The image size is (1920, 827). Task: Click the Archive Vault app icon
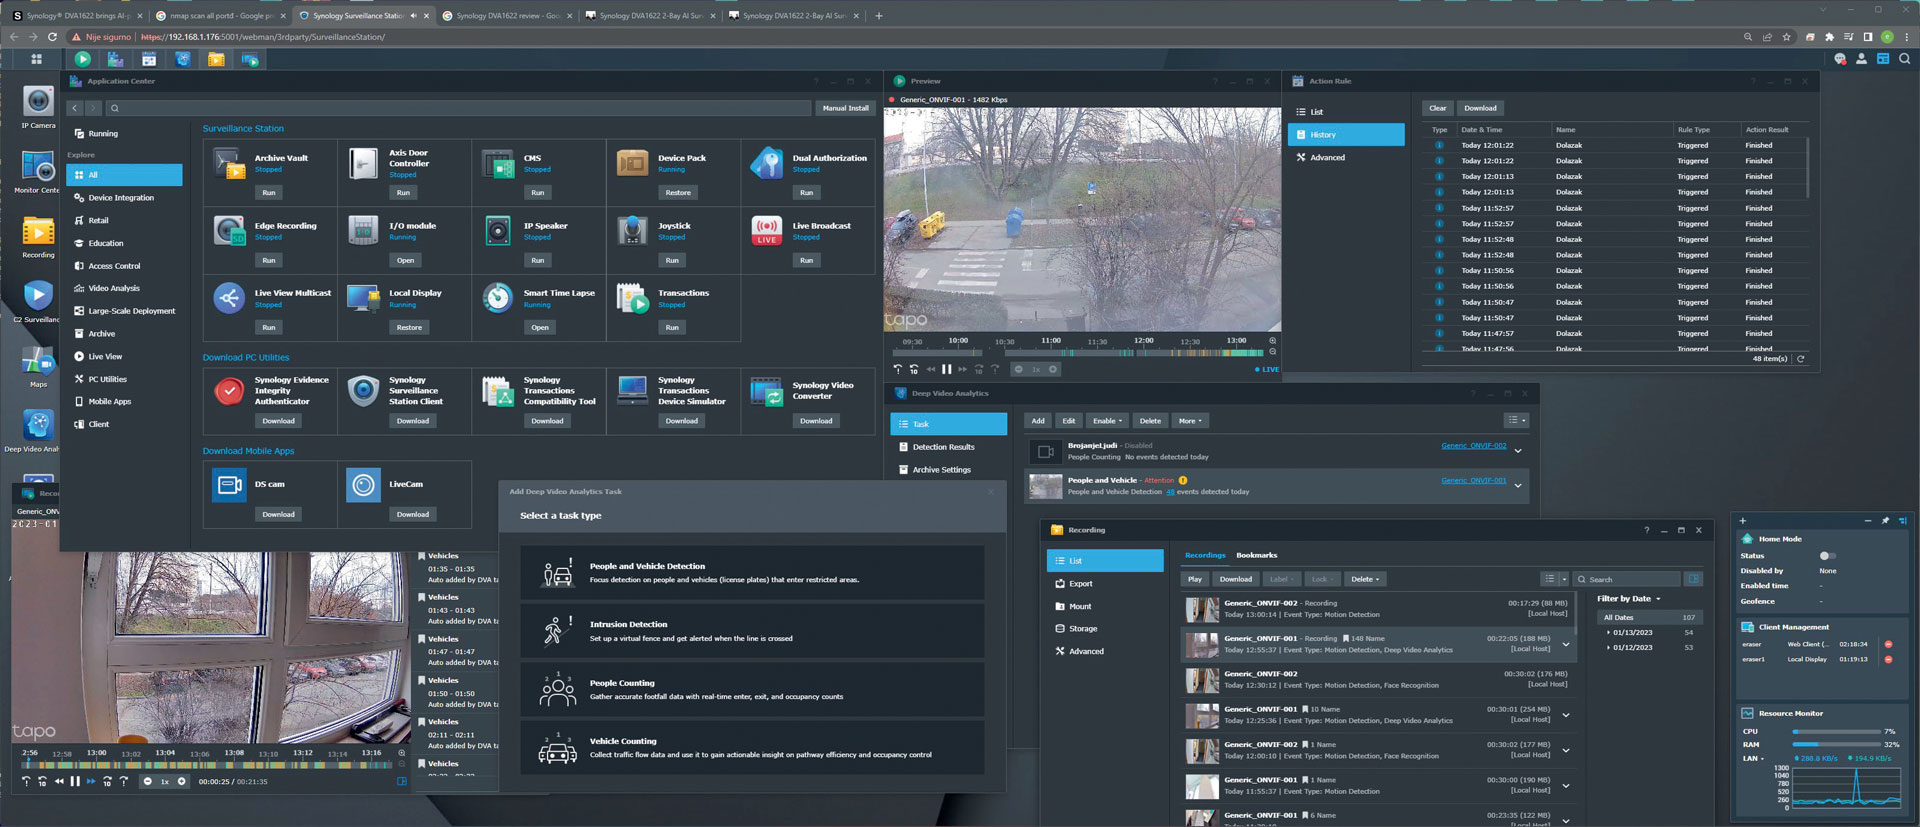229,163
